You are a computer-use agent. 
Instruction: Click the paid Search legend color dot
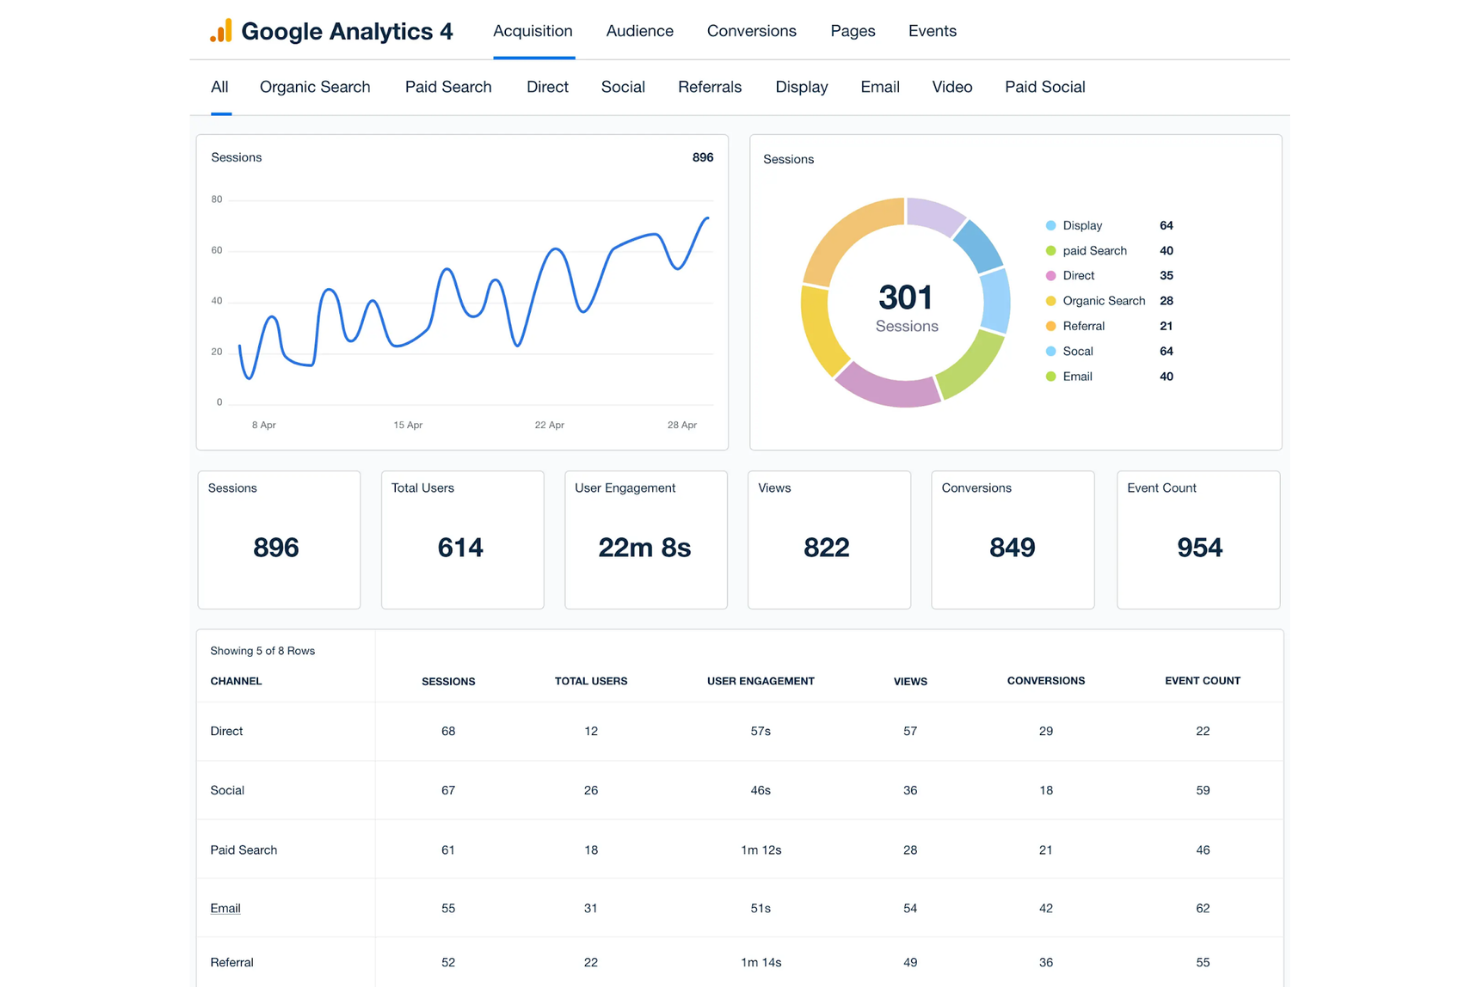coord(1051,251)
